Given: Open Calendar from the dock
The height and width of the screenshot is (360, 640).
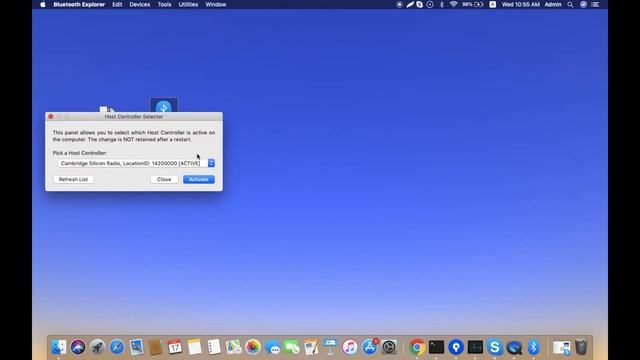Looking at the screenshot, I should [x=175, y=347].
